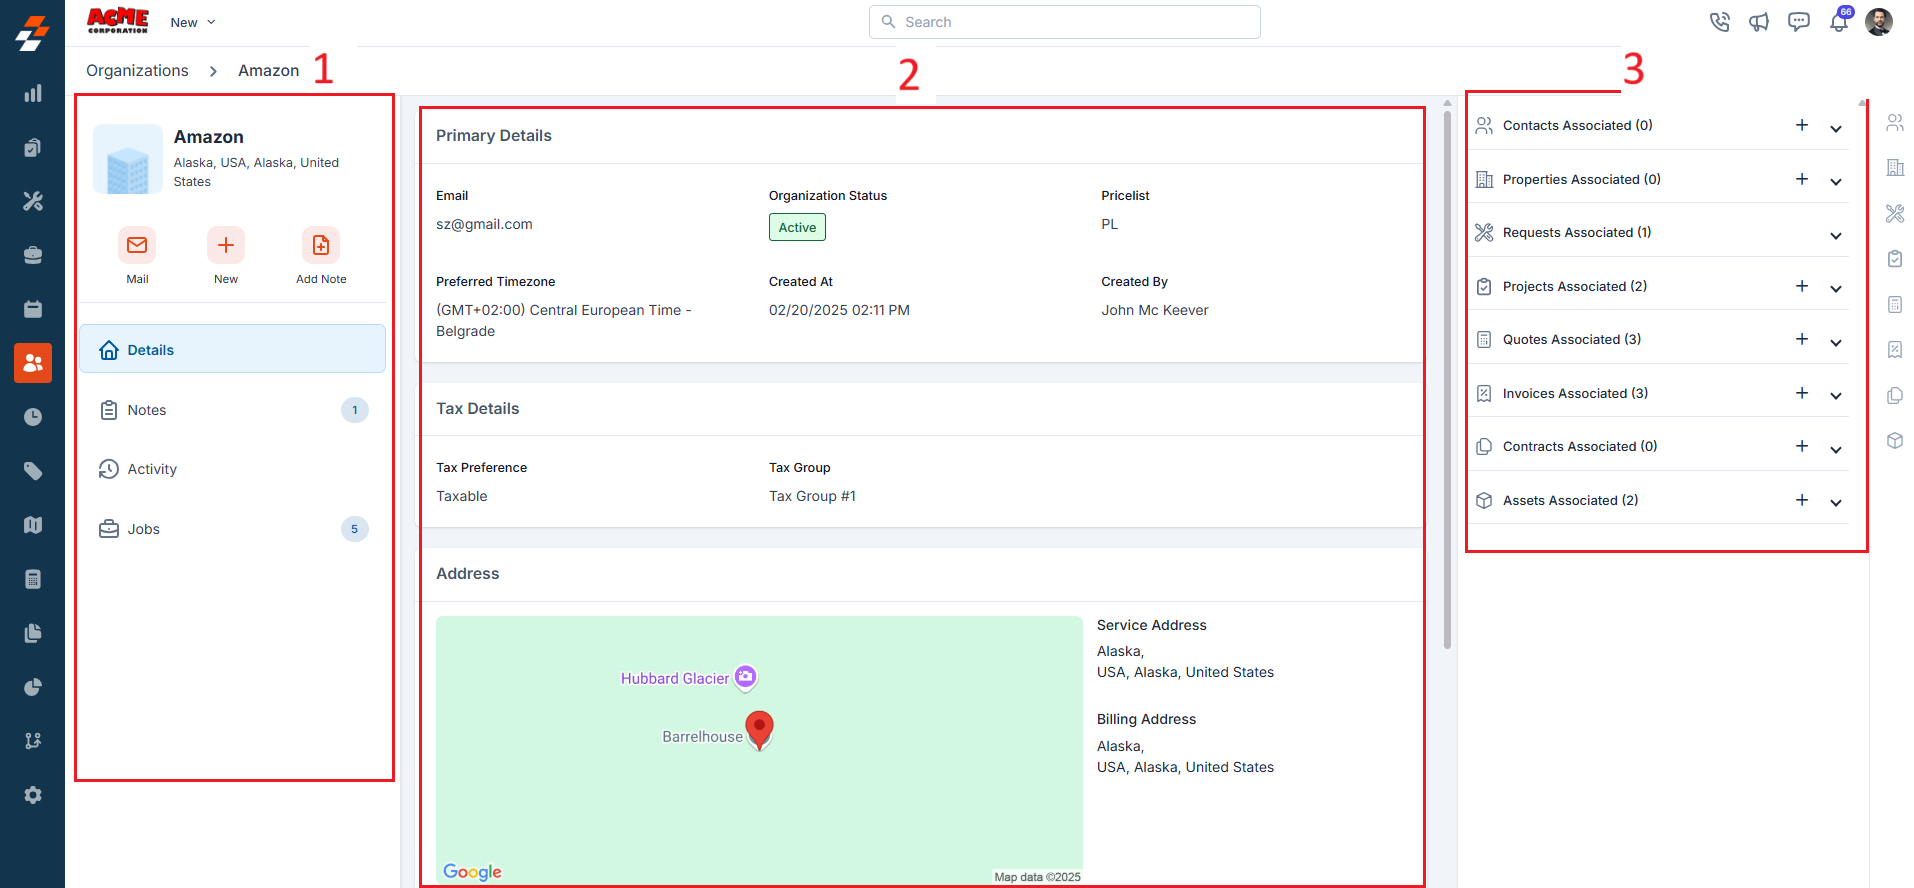The image size is (1914, 888).
Task: Open the dashboard bar chart icon in sidebar
Action: [x=33, y=93]
